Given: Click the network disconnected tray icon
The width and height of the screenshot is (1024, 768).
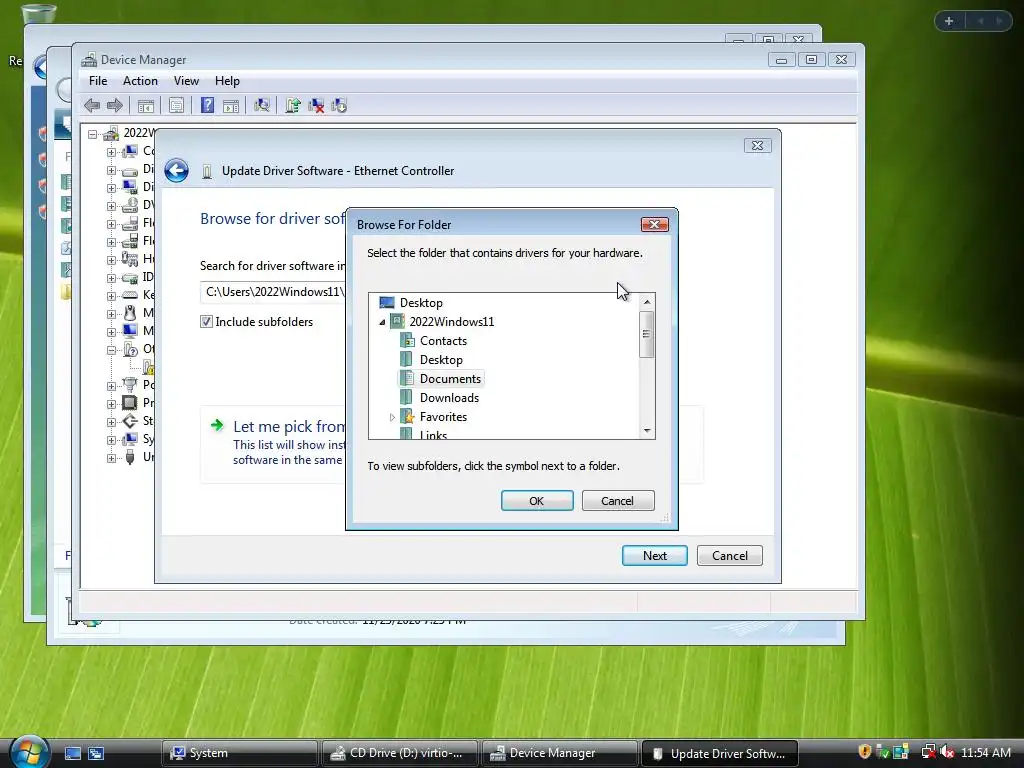Looking at the screenshot, I should pyautogui.click(x=928, y=752).
